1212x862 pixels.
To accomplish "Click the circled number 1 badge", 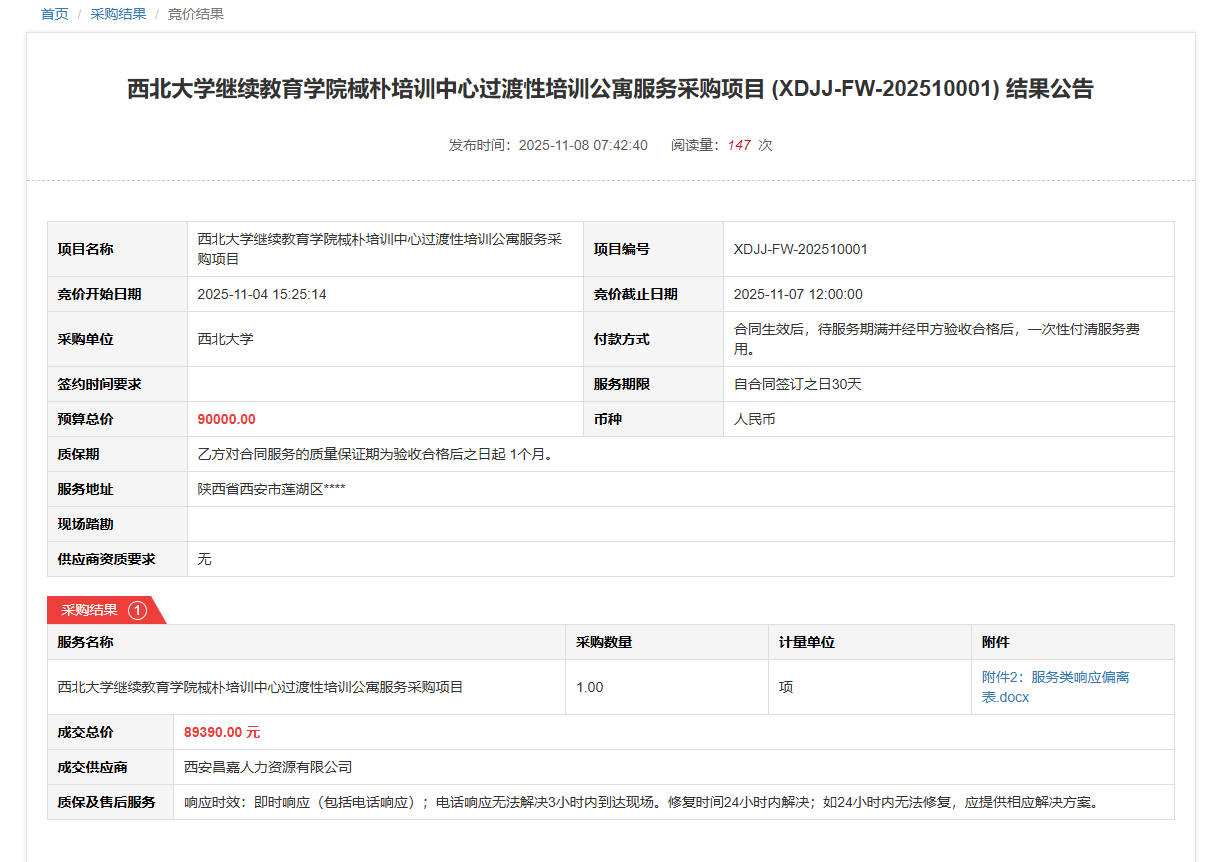I will click(137, 610).
